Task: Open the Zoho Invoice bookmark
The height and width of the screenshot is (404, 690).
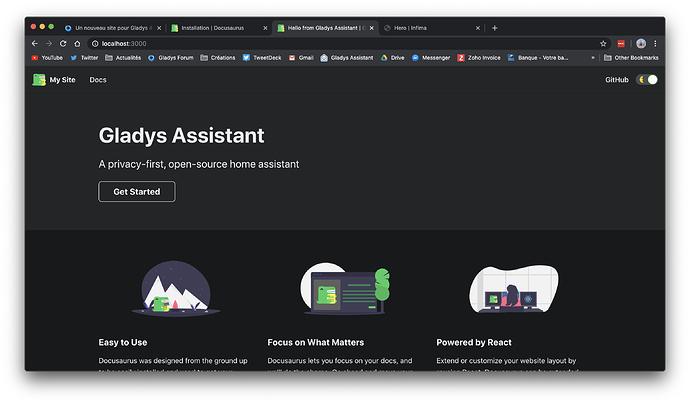Action: point(479,58)
